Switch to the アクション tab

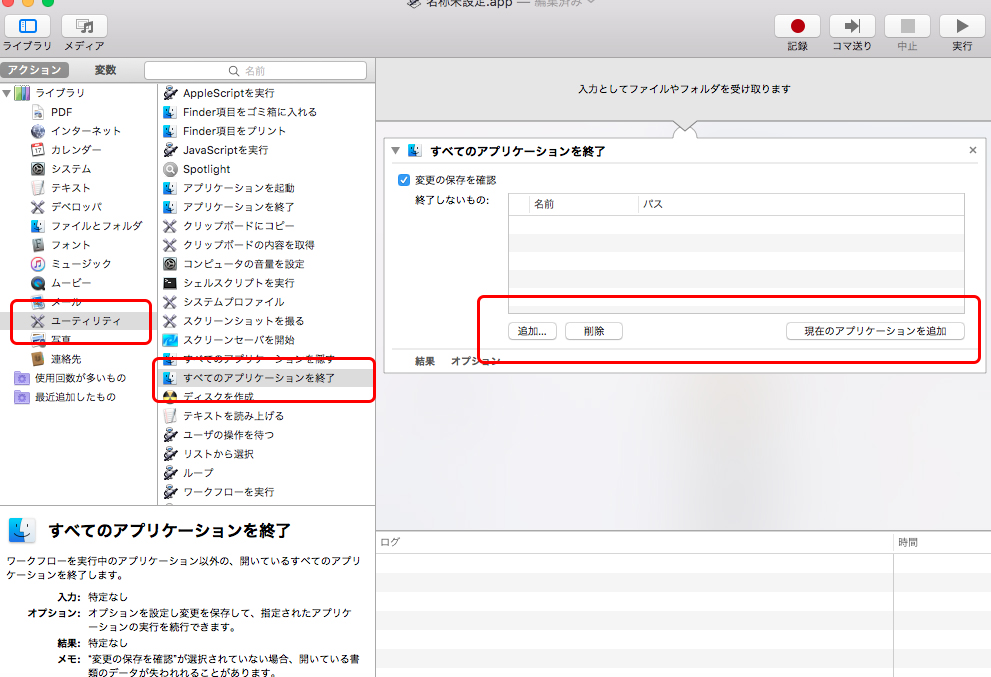(35, 70)
